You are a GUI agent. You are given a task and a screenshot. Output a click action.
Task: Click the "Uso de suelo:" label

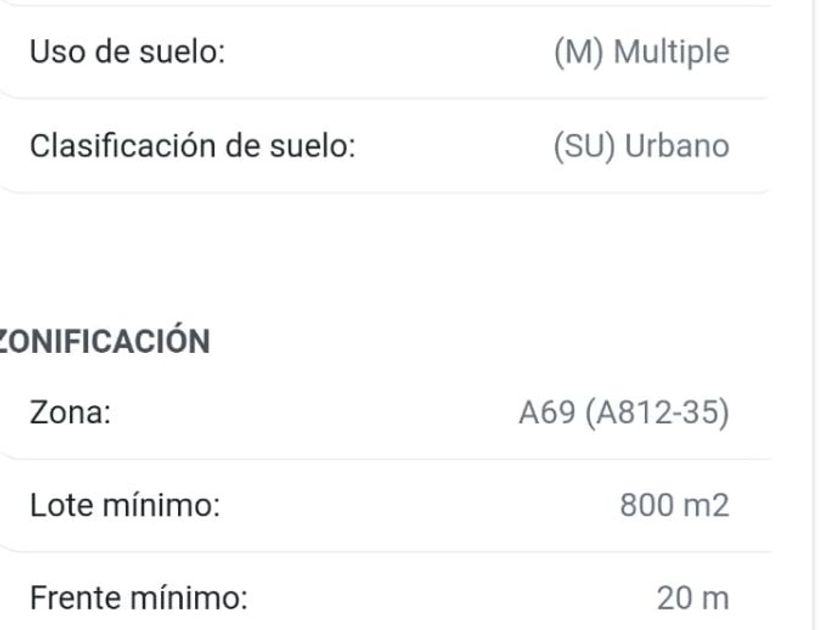pos(126,51)
